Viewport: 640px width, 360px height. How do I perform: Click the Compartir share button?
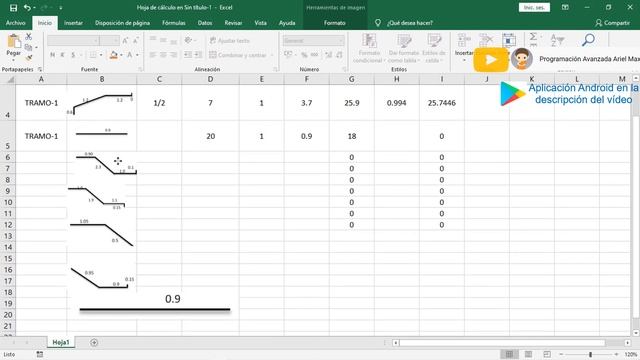[x=612, y=23]
